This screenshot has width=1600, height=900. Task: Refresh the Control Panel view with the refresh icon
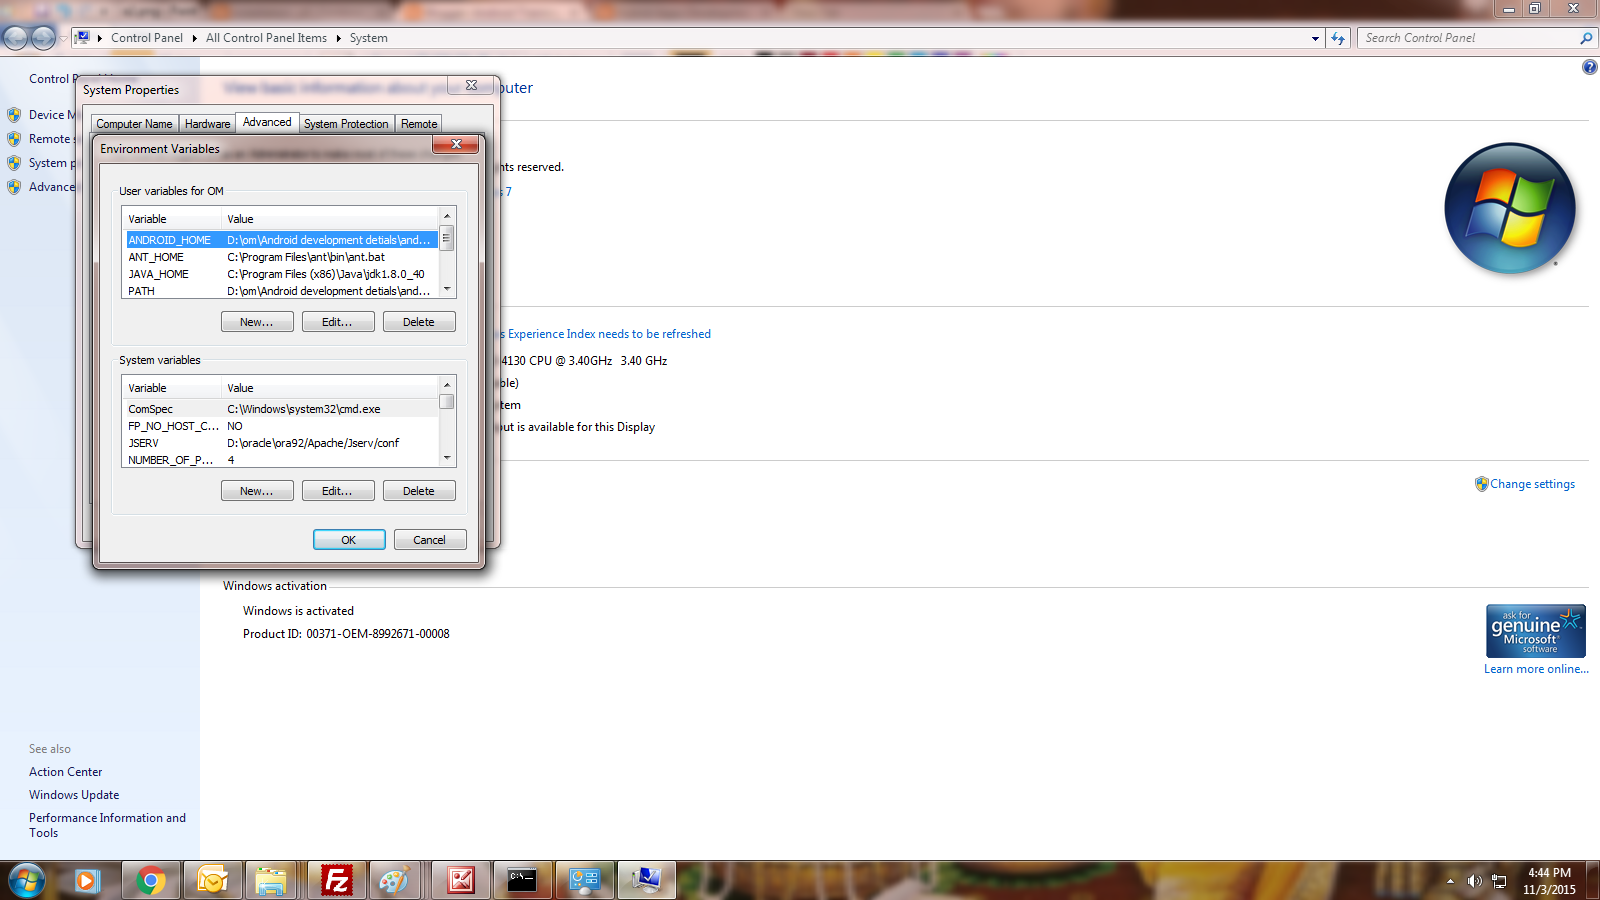pos(1338,37)
